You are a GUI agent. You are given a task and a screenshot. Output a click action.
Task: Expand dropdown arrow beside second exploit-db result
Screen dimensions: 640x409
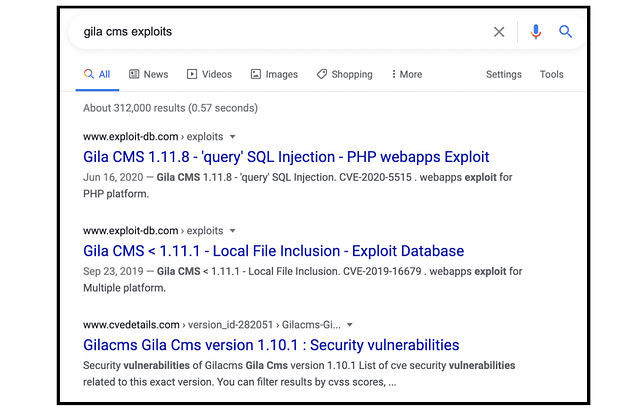coord(233,231)
